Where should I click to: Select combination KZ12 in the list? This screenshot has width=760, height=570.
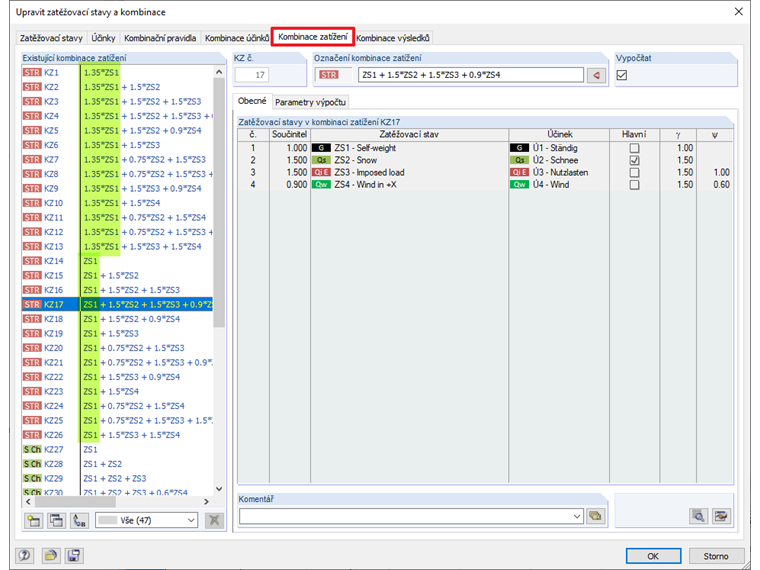tap(117, 232)
